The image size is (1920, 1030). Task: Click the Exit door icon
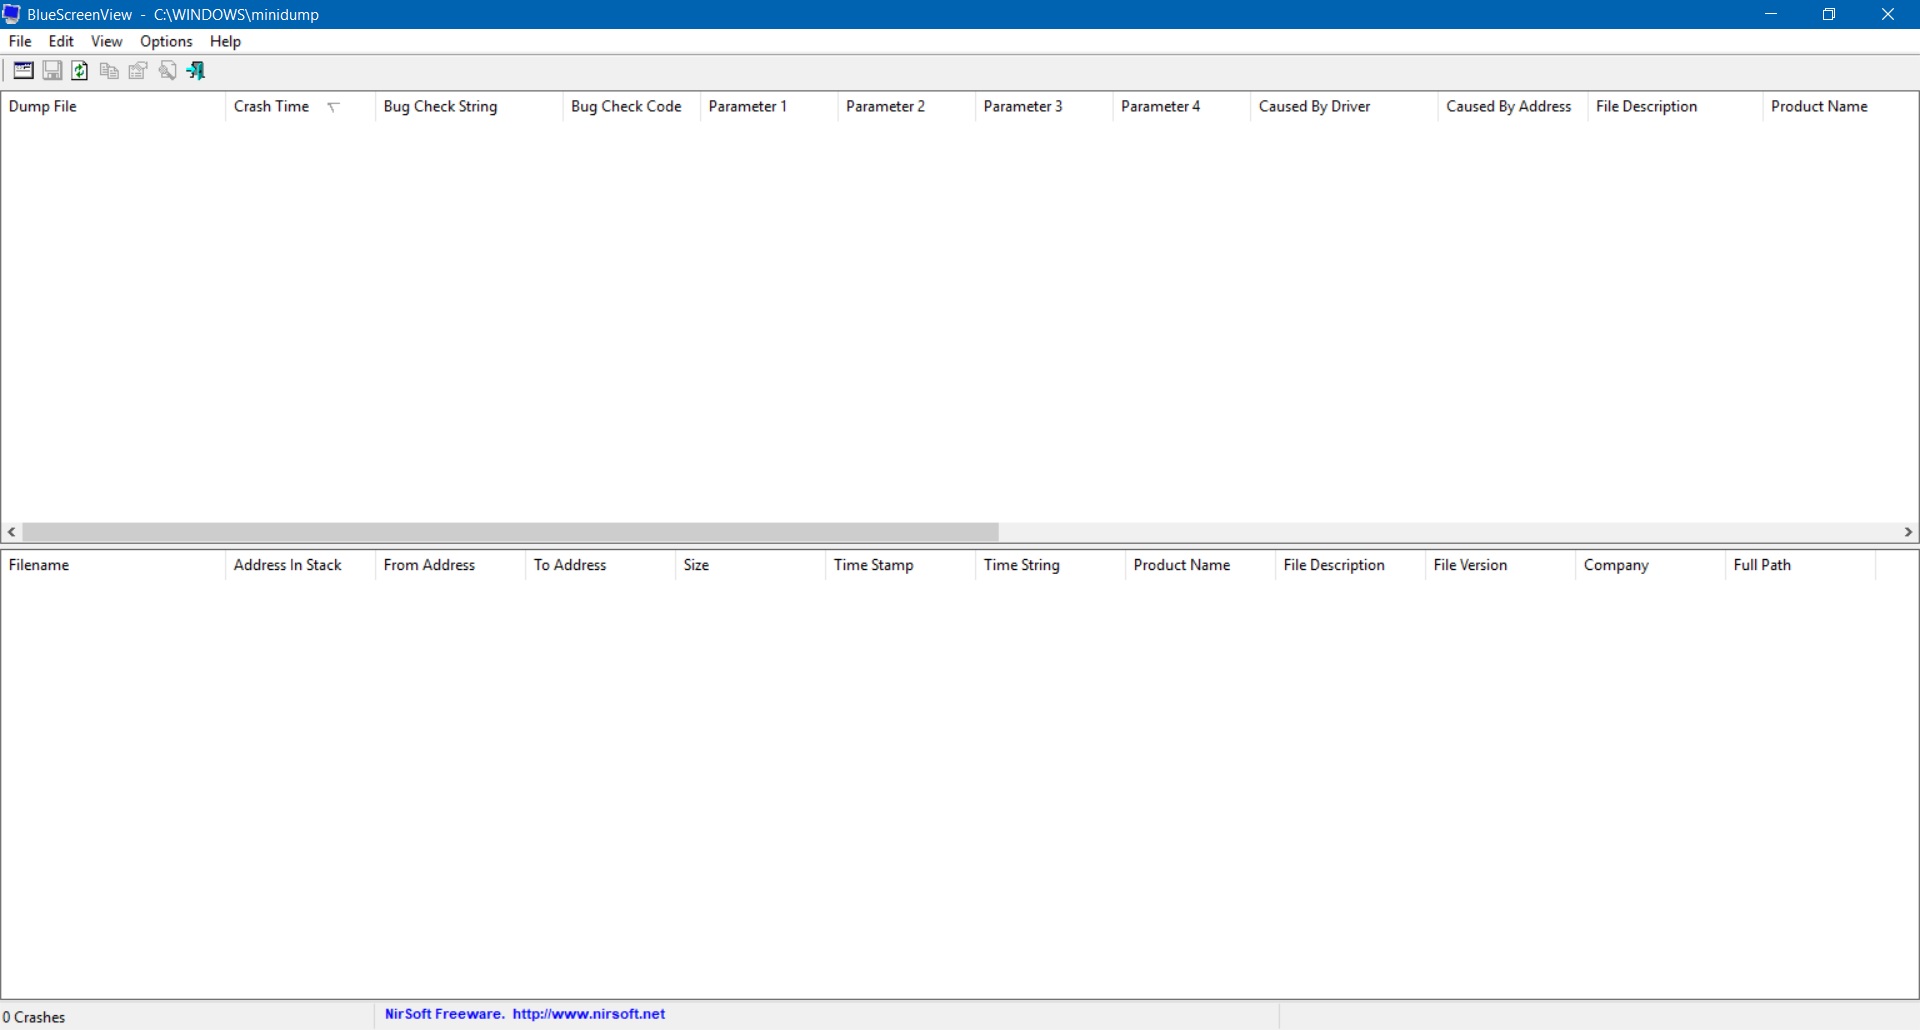(196, 71)
